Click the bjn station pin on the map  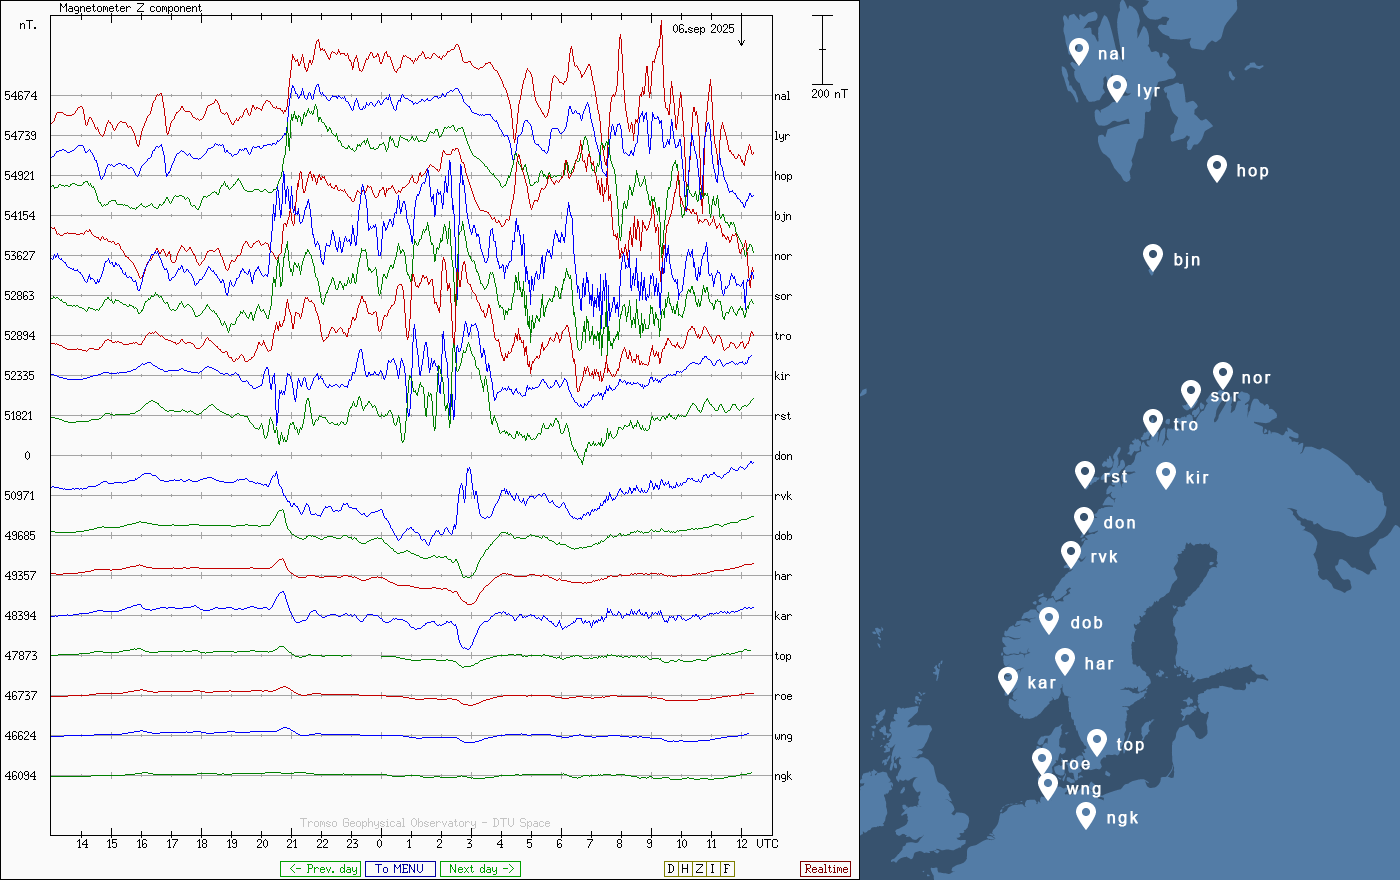pyautogui.click(x=1153, y=257)
